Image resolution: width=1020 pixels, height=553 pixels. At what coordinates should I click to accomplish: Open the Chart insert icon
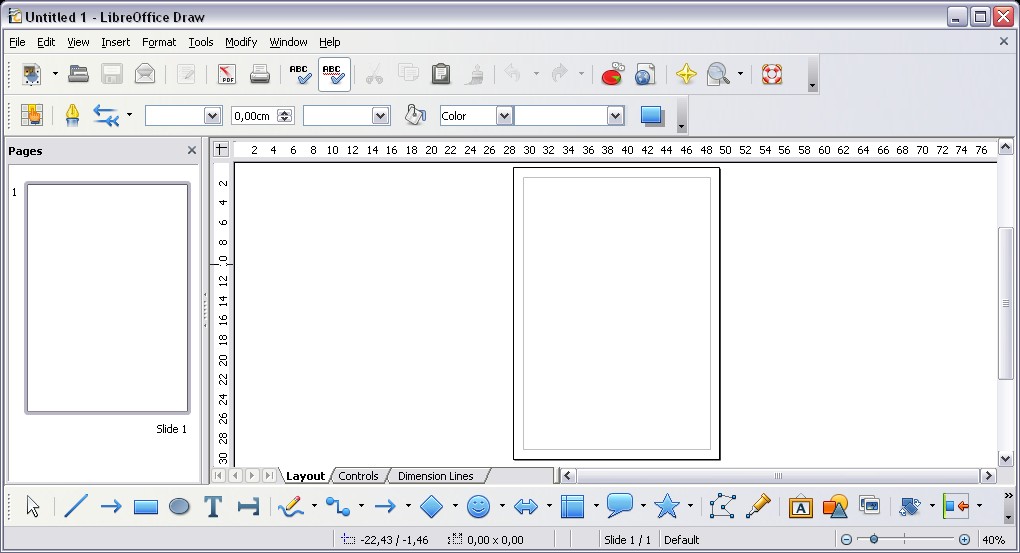tap(612, 74)
